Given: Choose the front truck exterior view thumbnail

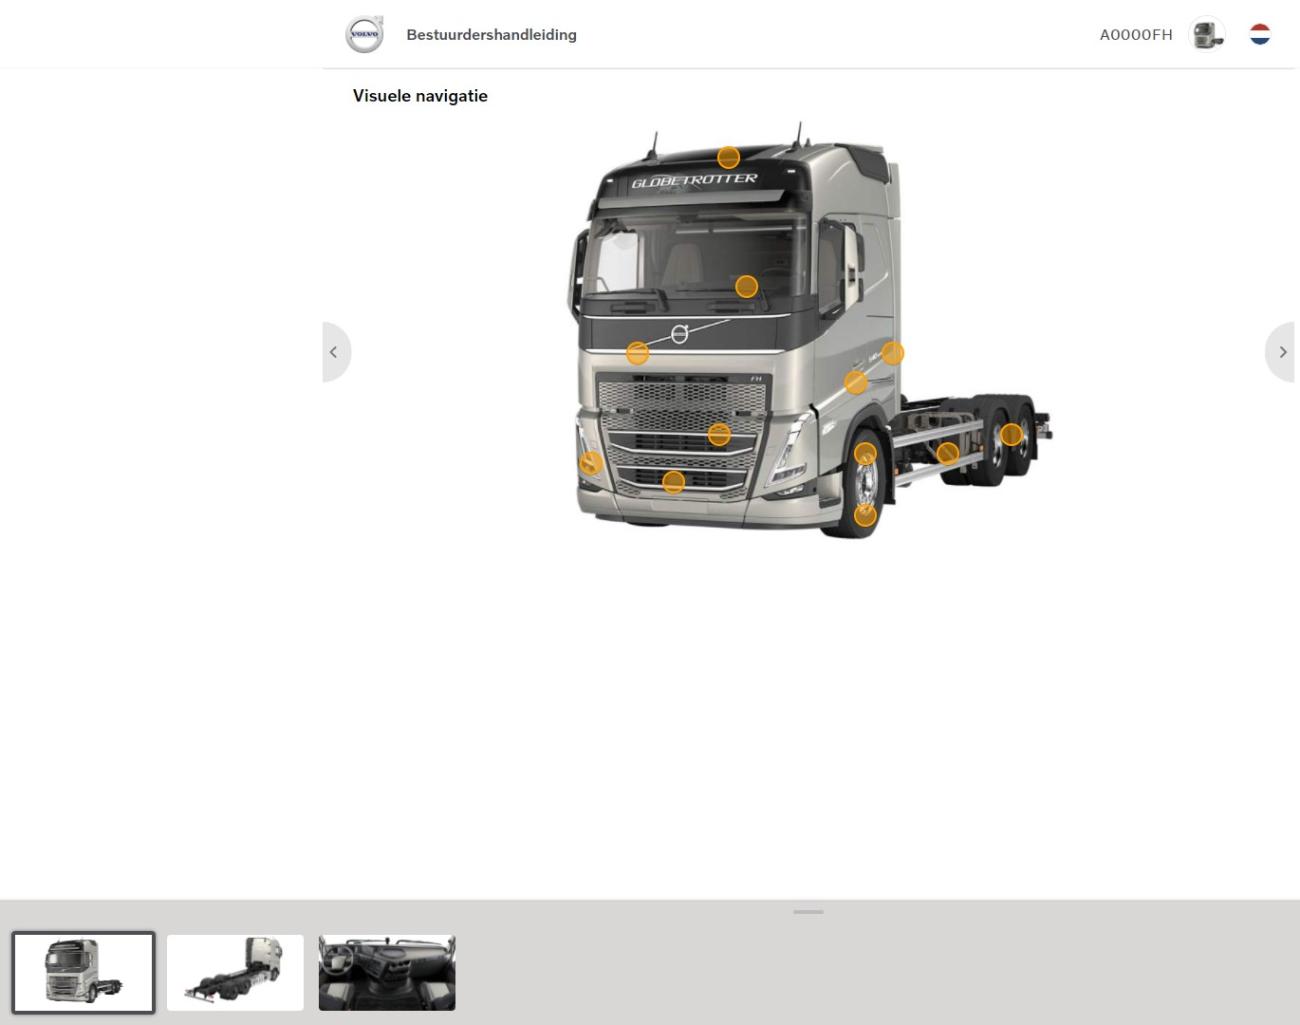Looking at the screenshot, I should pyautogui.click(x=84, y=973).
